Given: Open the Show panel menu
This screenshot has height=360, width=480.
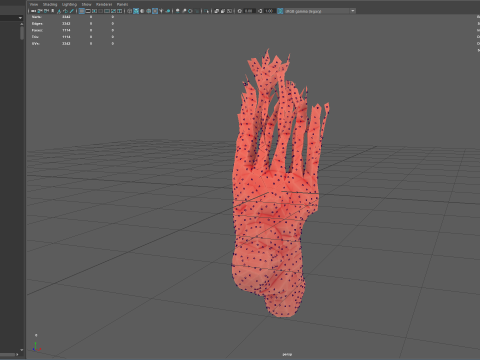Looking at the screenshot, I should [86, 4].
